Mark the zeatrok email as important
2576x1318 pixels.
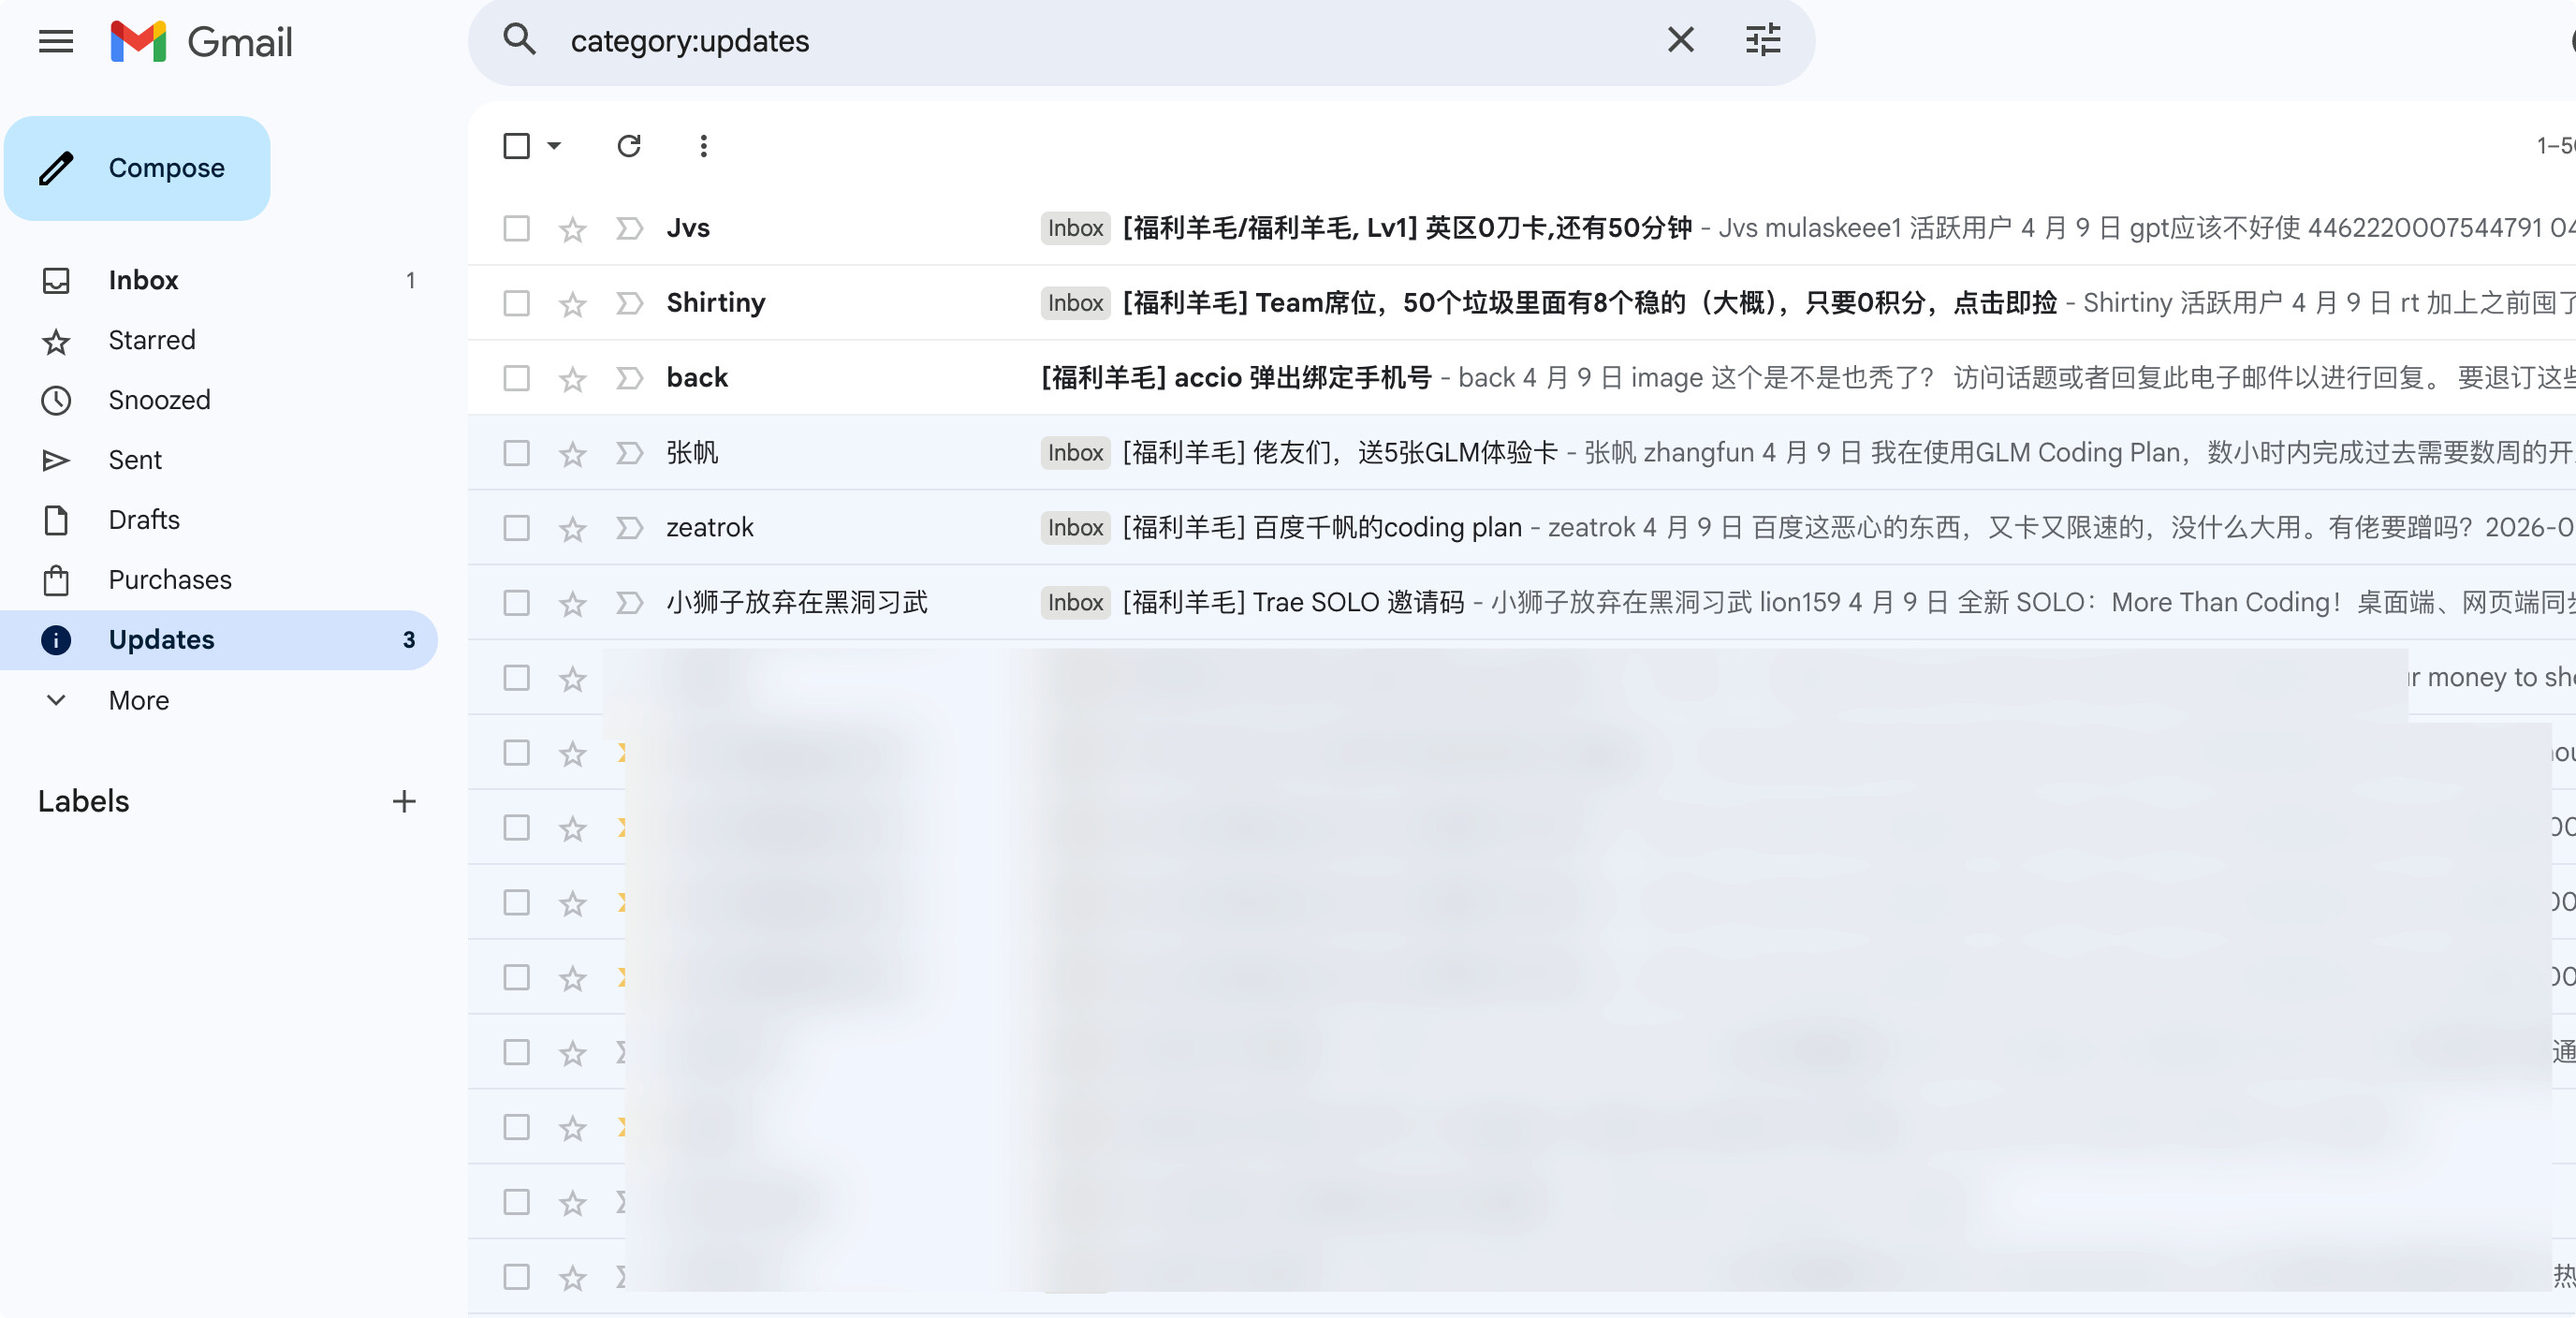pos(629,528)
